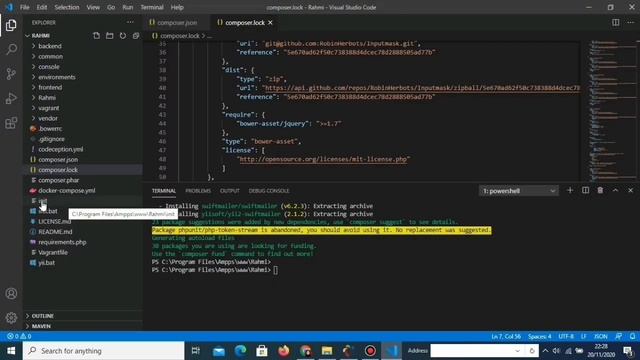The width and height of the screenshot is (640, 360).
Task: Open the Extensions view
Action: [x=11, y=122]
